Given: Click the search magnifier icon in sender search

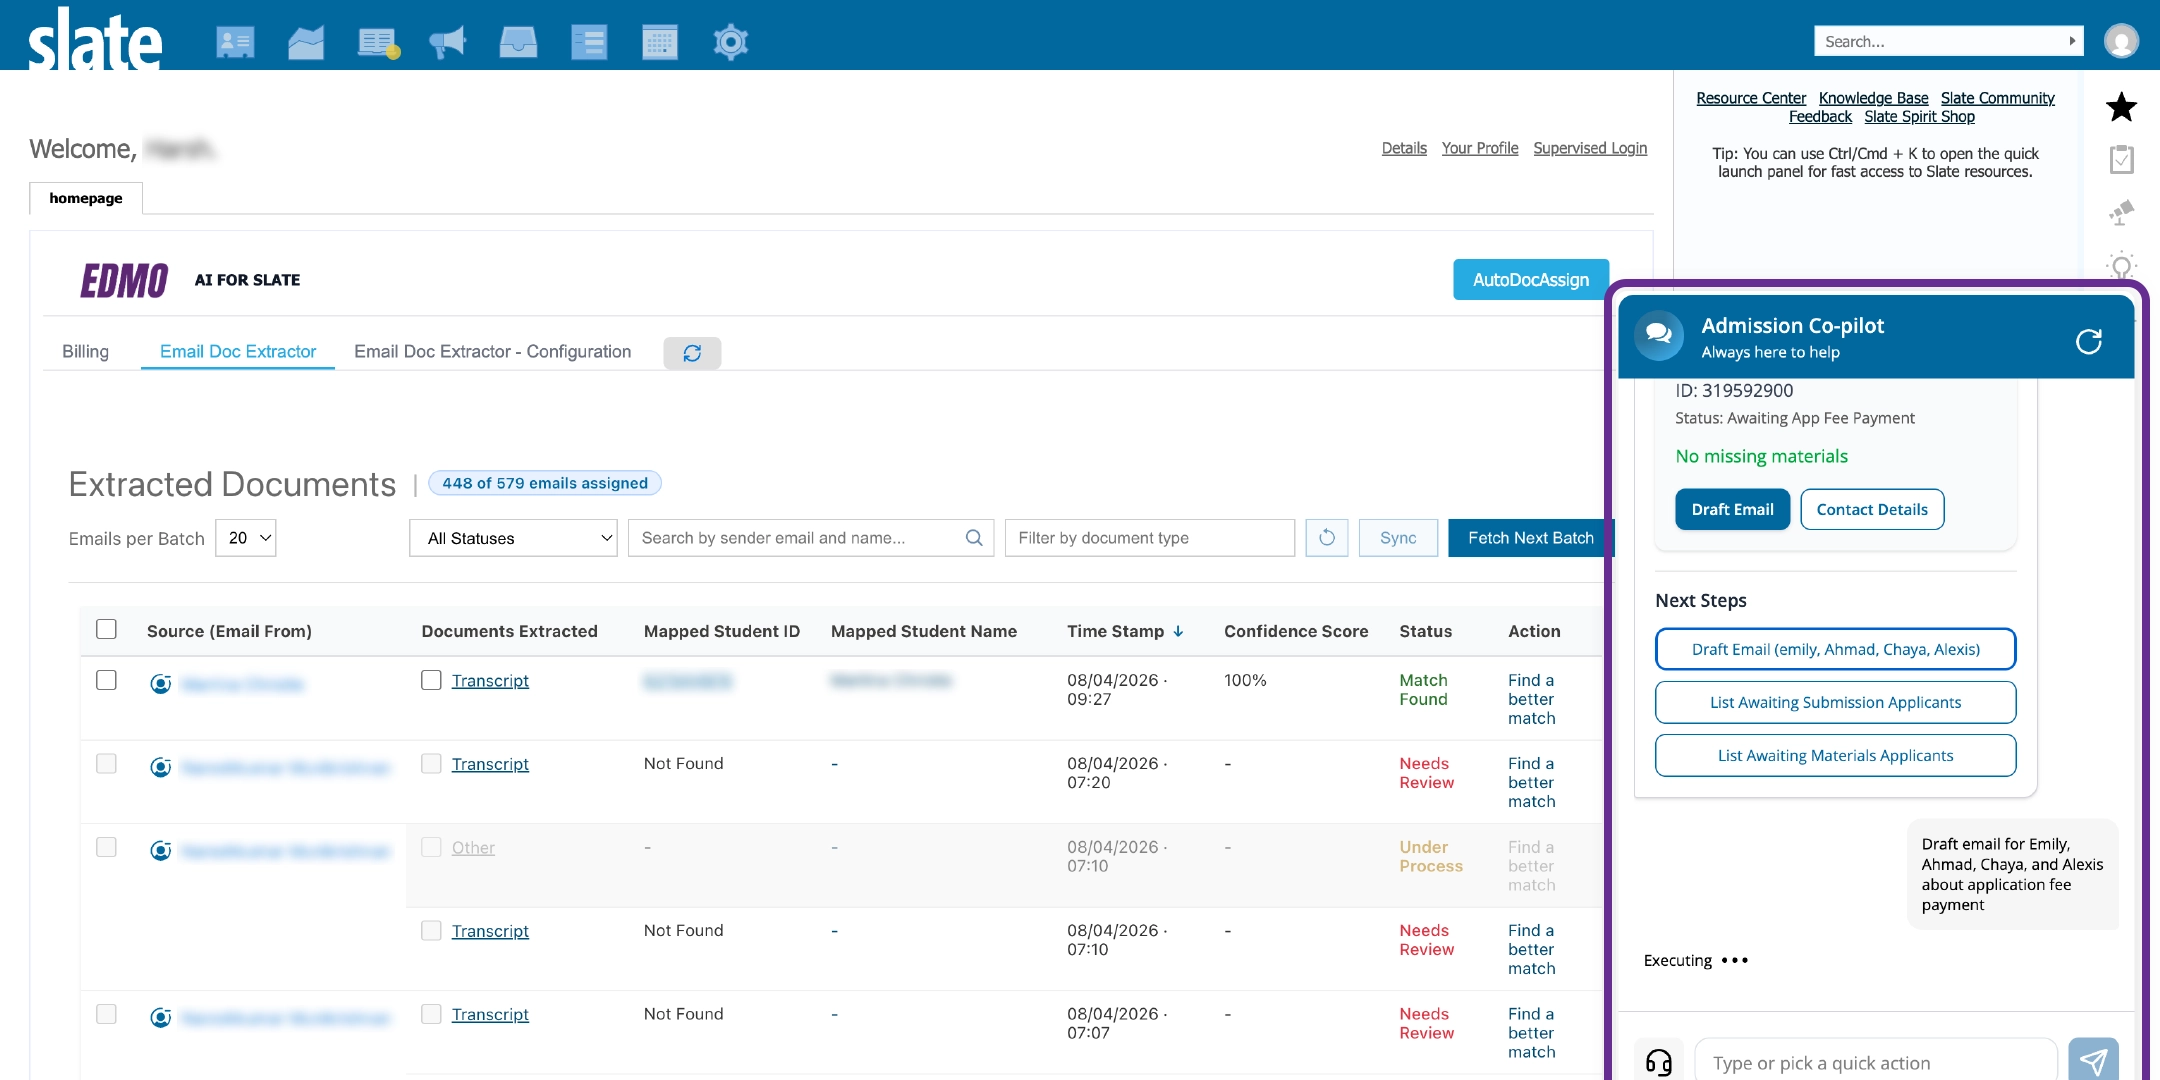Looking at the screenshot, I should [x=974, y=538].
